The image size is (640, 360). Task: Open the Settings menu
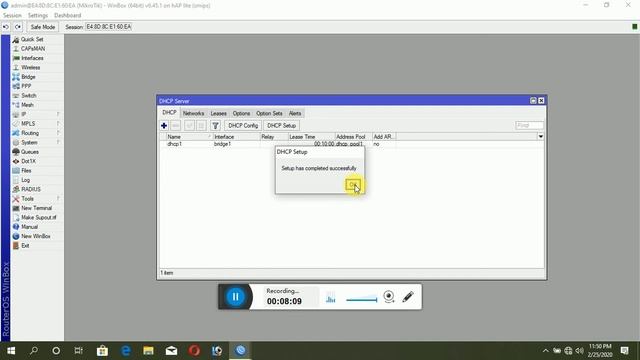38,16
